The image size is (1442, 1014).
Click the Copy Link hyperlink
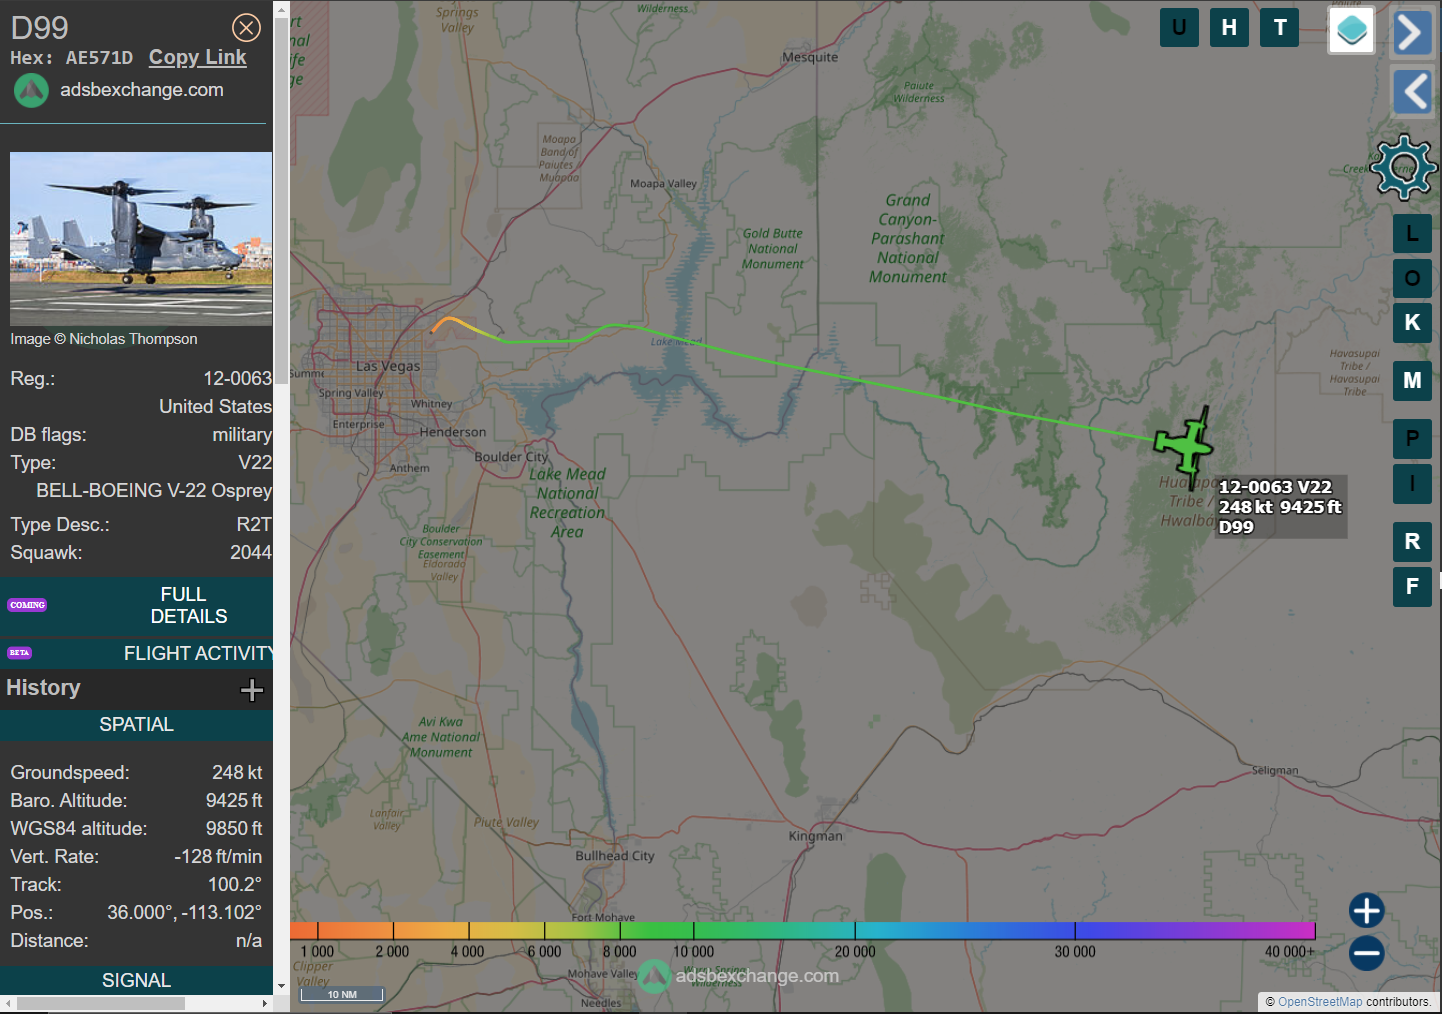point(197,57)
